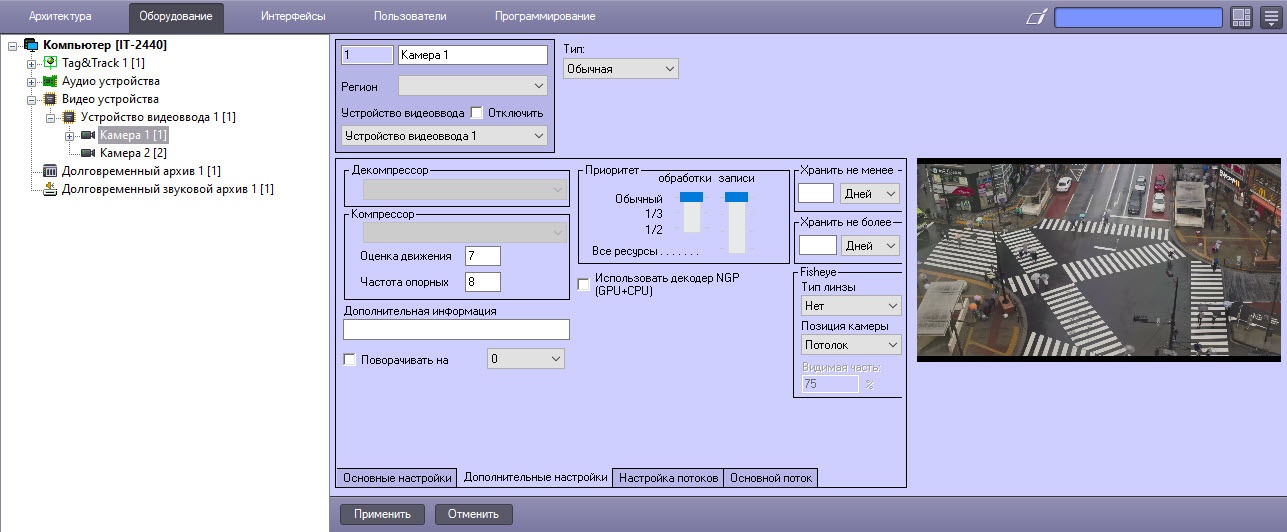Click the Долговременный звуковой архив 1 icon
1287x532 pixels.
tap(51, 189)
